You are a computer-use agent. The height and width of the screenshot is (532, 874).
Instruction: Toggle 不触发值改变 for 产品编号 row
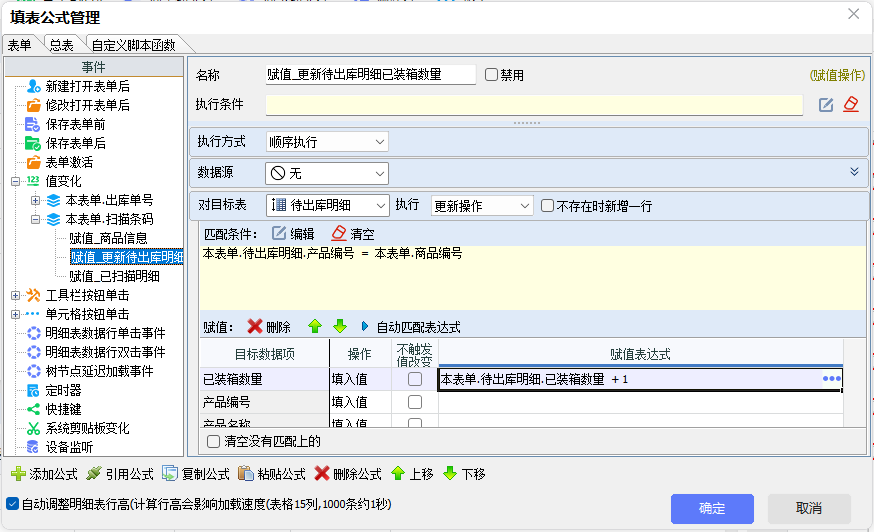415,402
